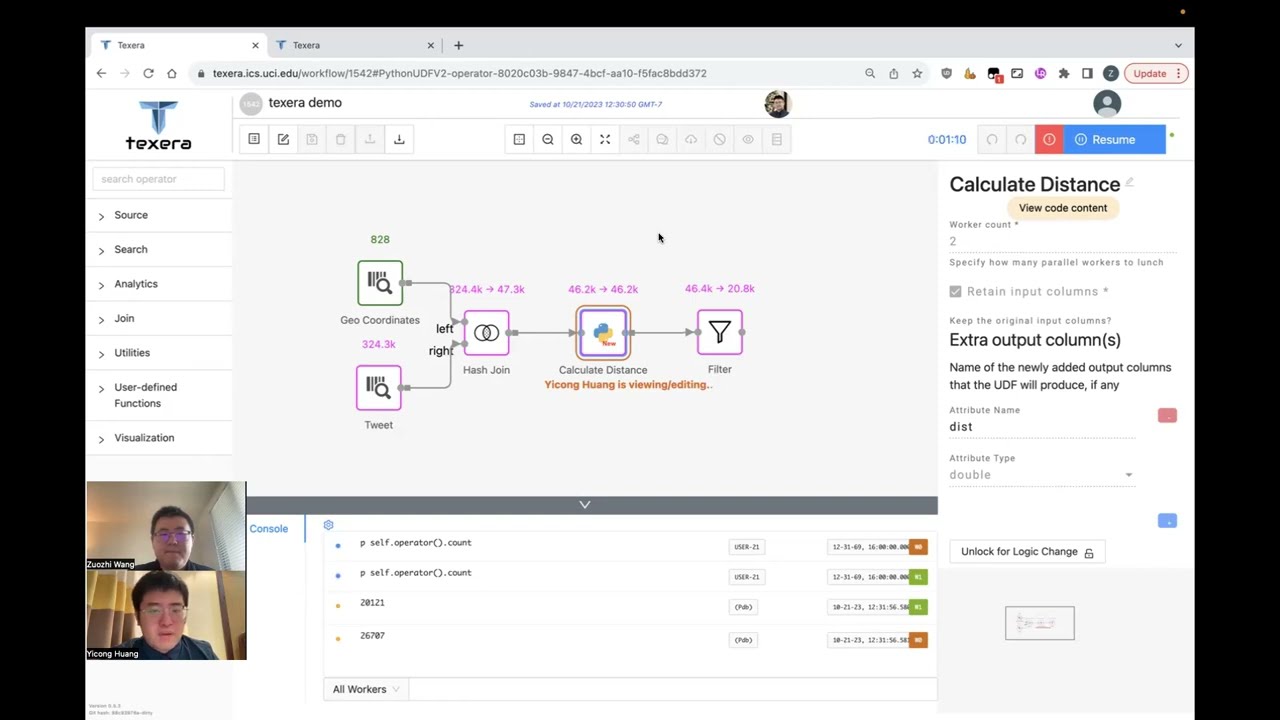Open console settings gear icon

(x=328, y=525)
